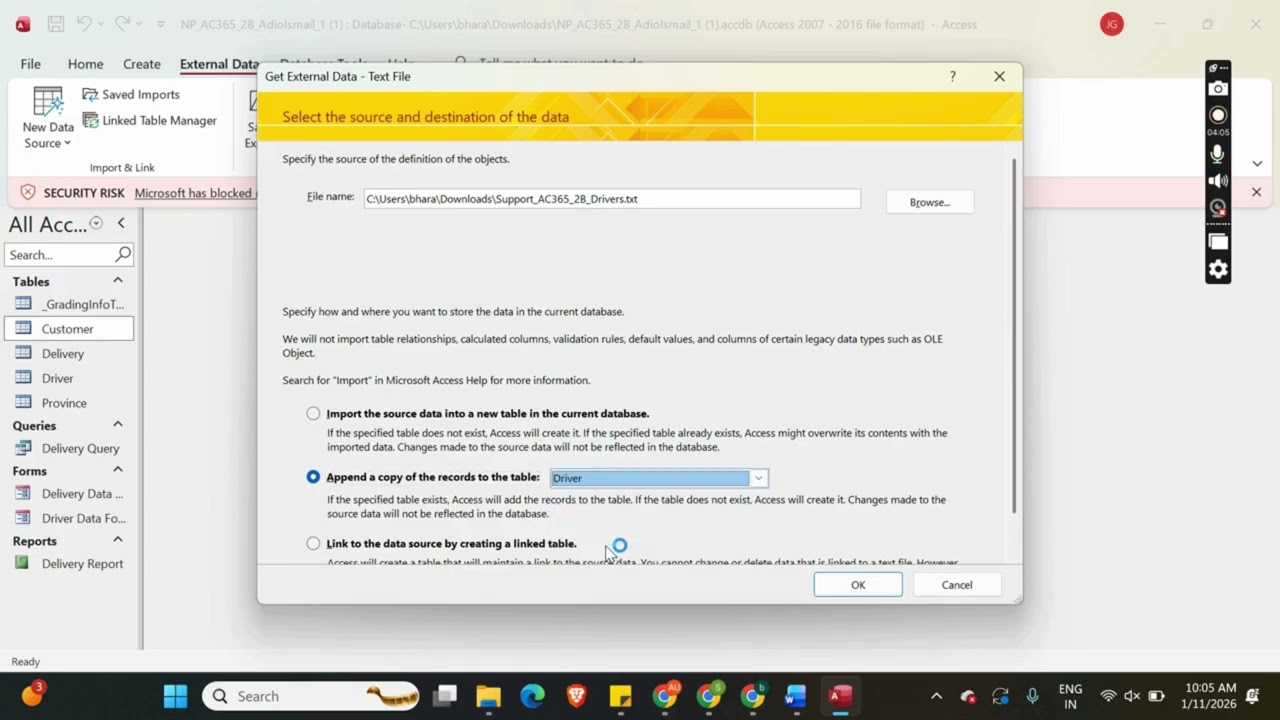Image resolution: width=1280 pixels, height=720 pixels.
Task: Close the Get External Data dialog
Action: pos(999,76)
